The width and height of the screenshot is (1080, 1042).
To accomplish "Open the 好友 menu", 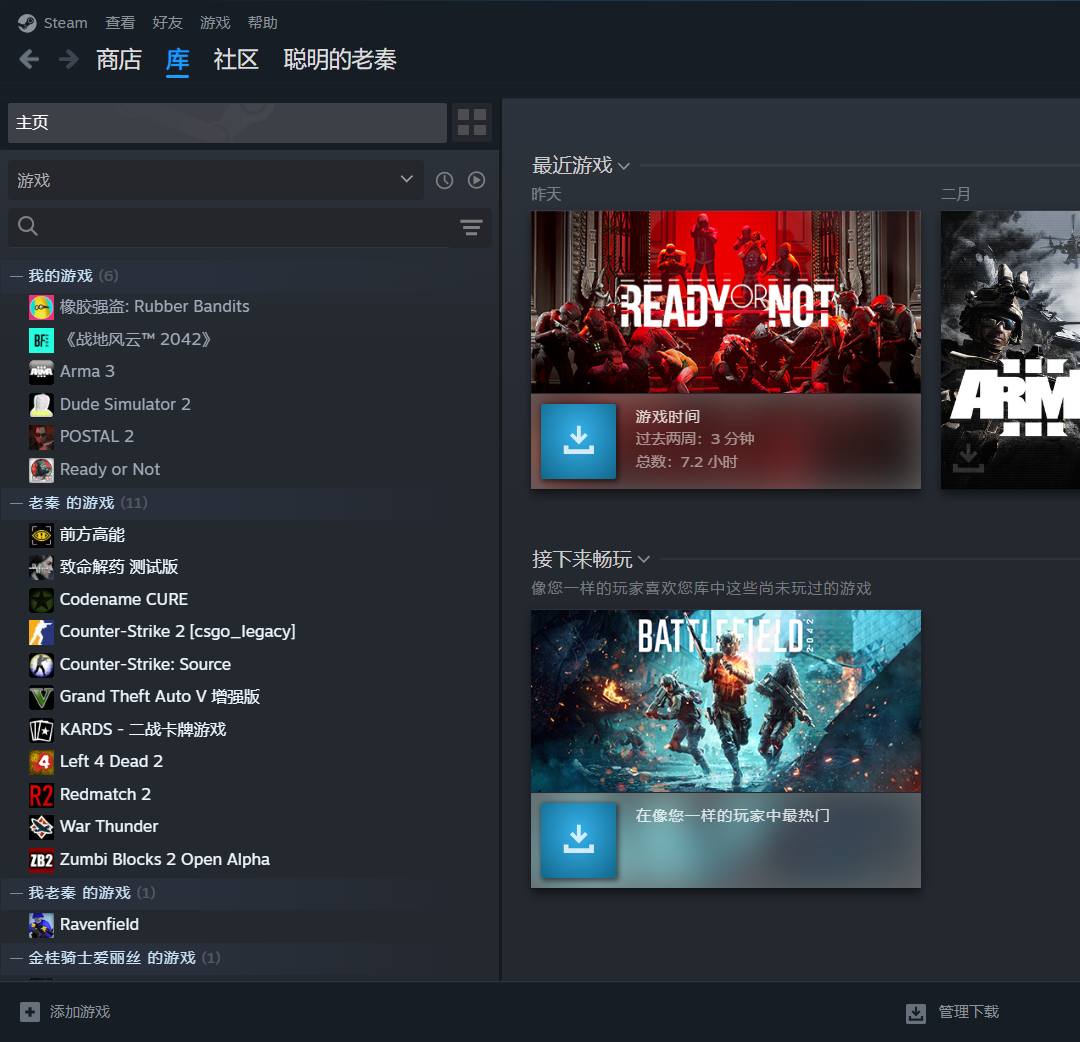I will [x=167, y=23].
